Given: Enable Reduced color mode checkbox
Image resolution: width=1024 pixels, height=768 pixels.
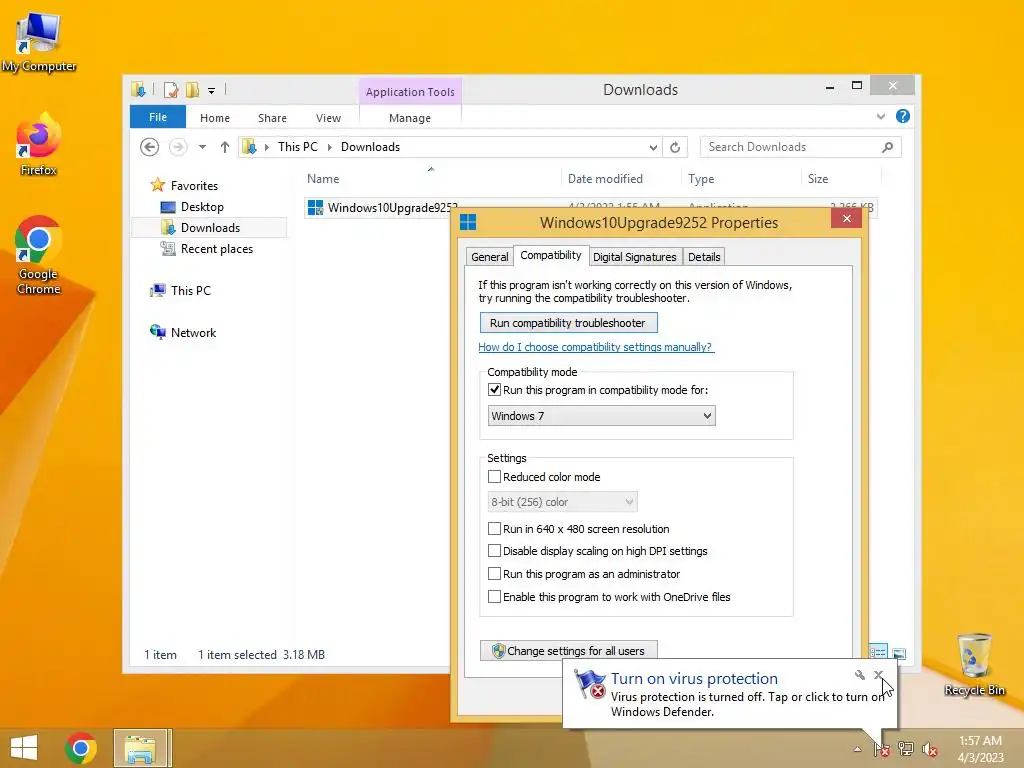Looking at the screenshot, I should pyautogui.click(x=494, y=477).
